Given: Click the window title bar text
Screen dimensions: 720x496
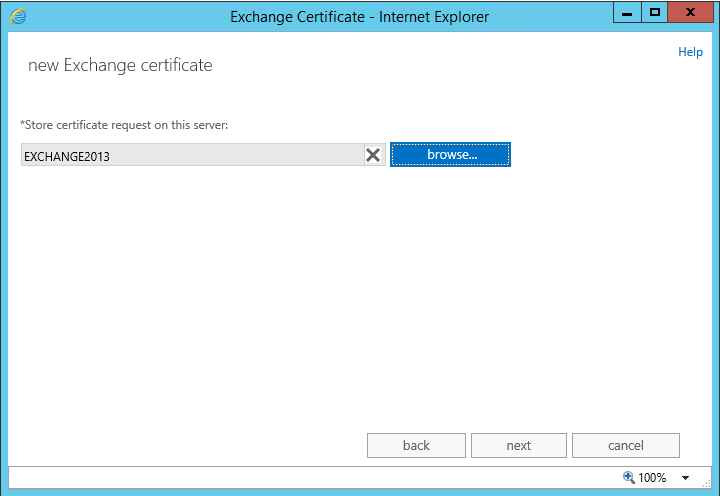Looking at the screenshot, I should click(x=359, y=16).
